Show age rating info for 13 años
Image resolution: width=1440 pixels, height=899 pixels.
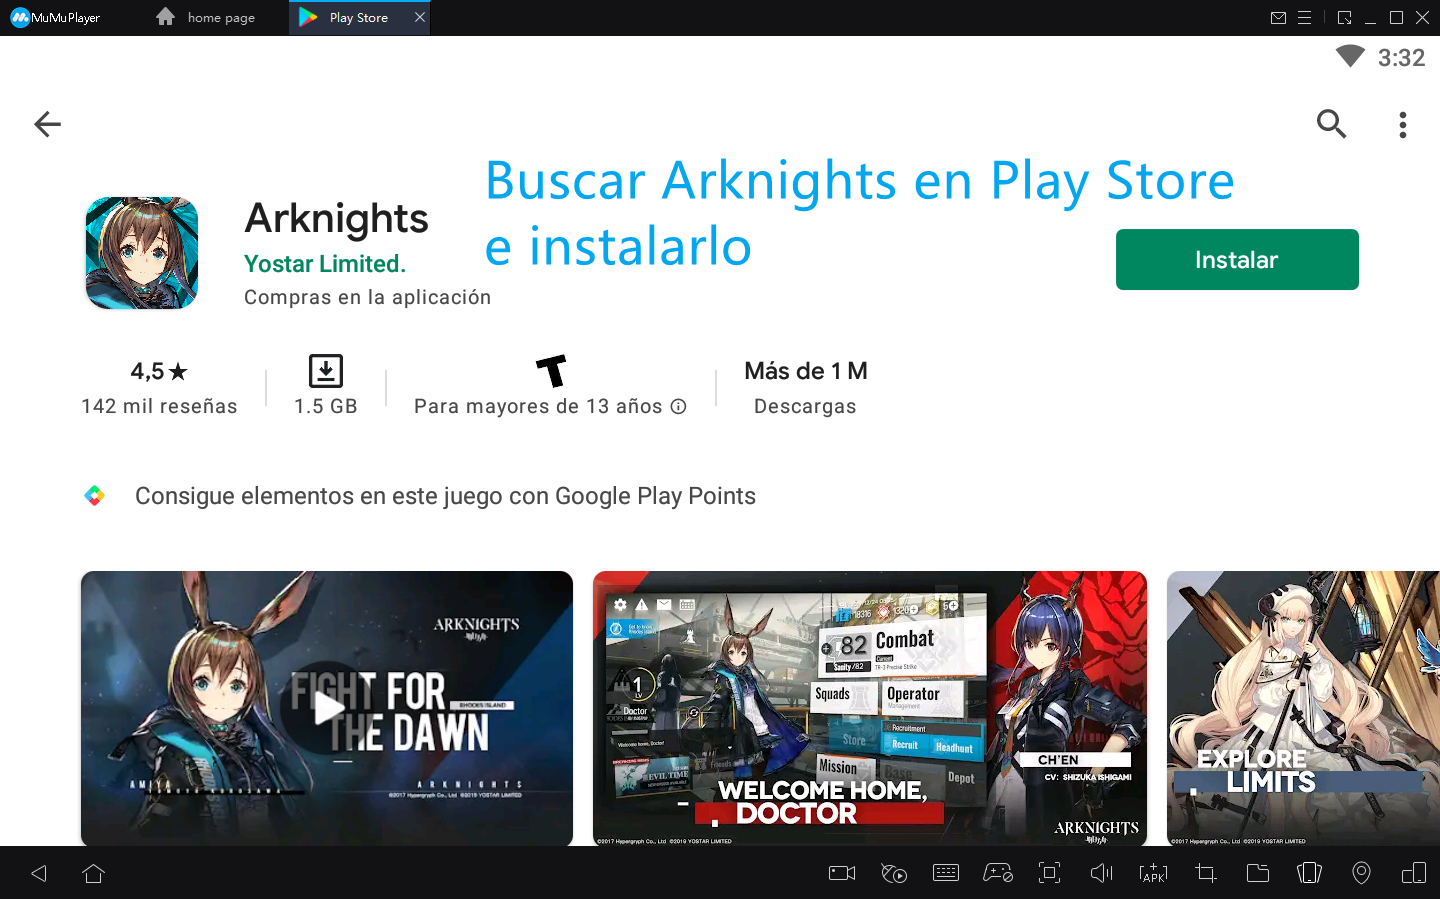(x=678, y=406)
